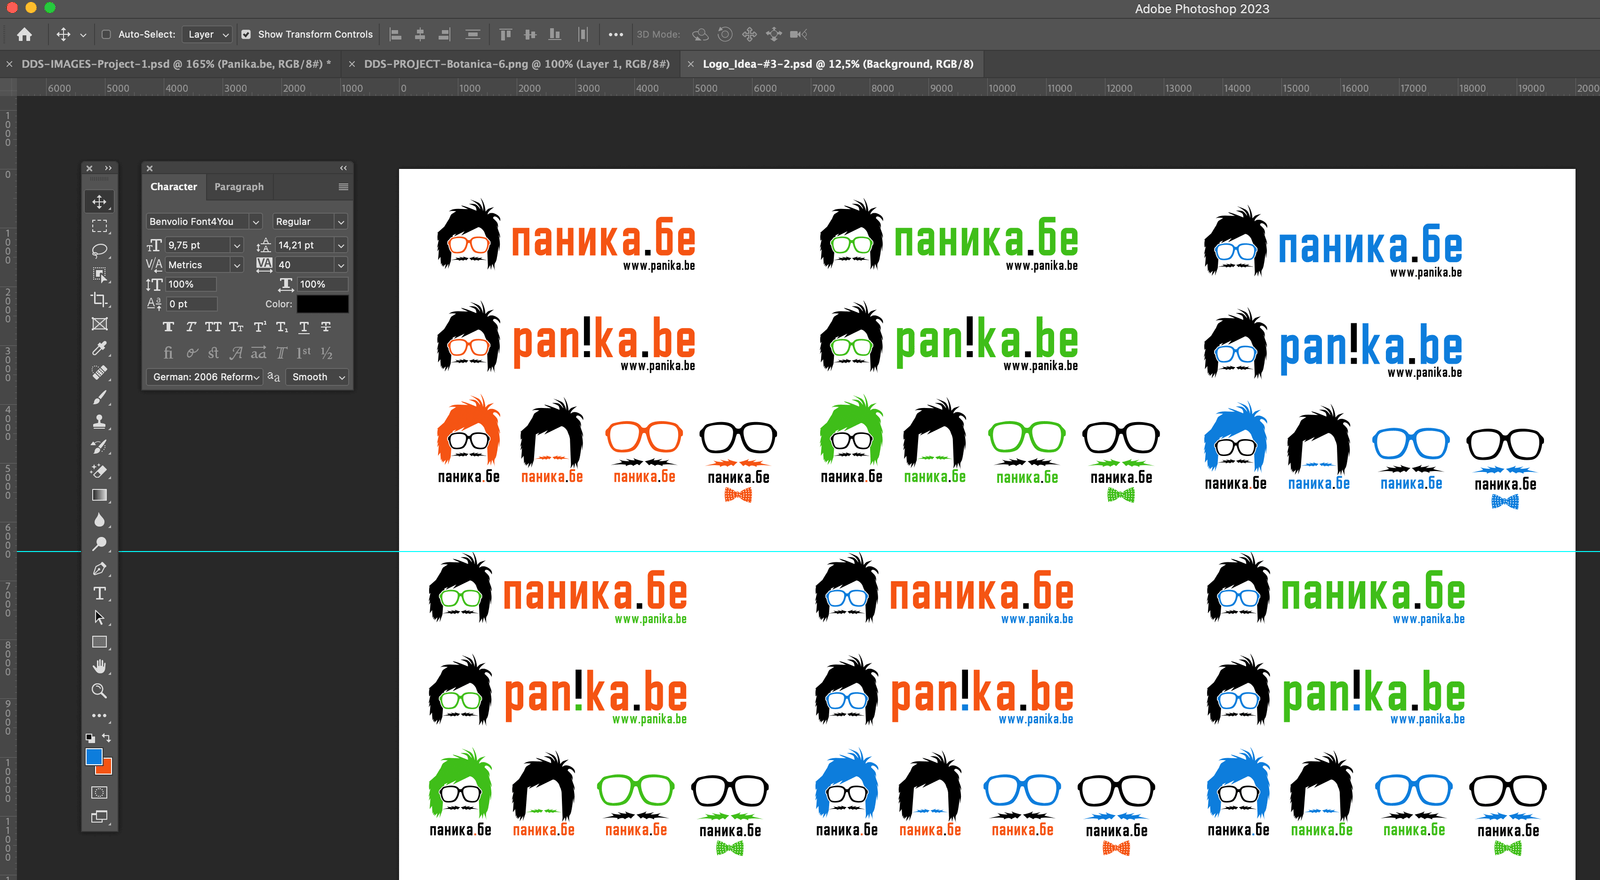Open the Auto-Select Layer dropdown
The height and width of the screenshot is (880, 1600).
point(208,34)
